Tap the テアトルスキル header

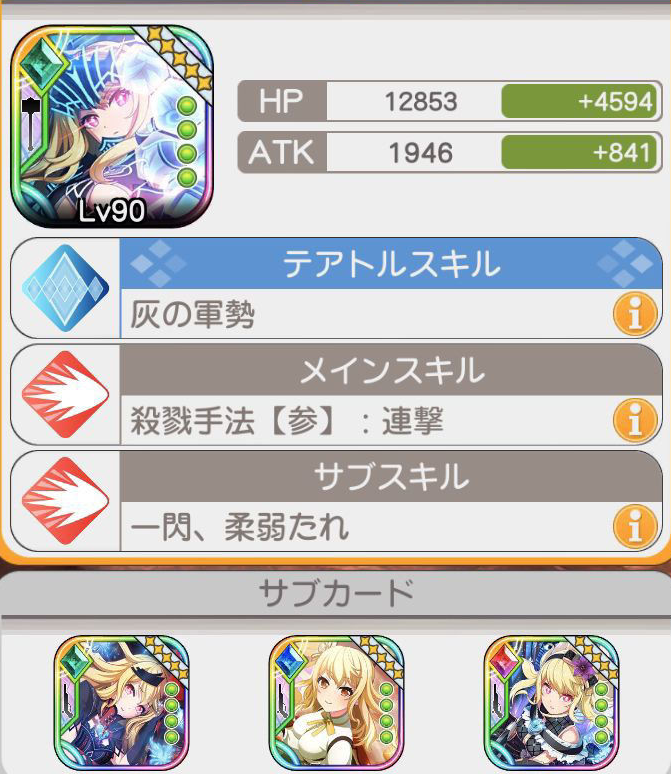pyautogui.click(x=391, y=264)
